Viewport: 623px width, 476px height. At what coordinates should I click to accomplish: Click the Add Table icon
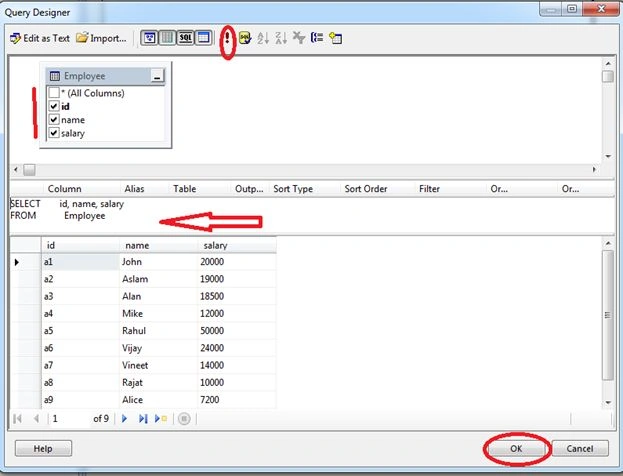tap(335, 38)
